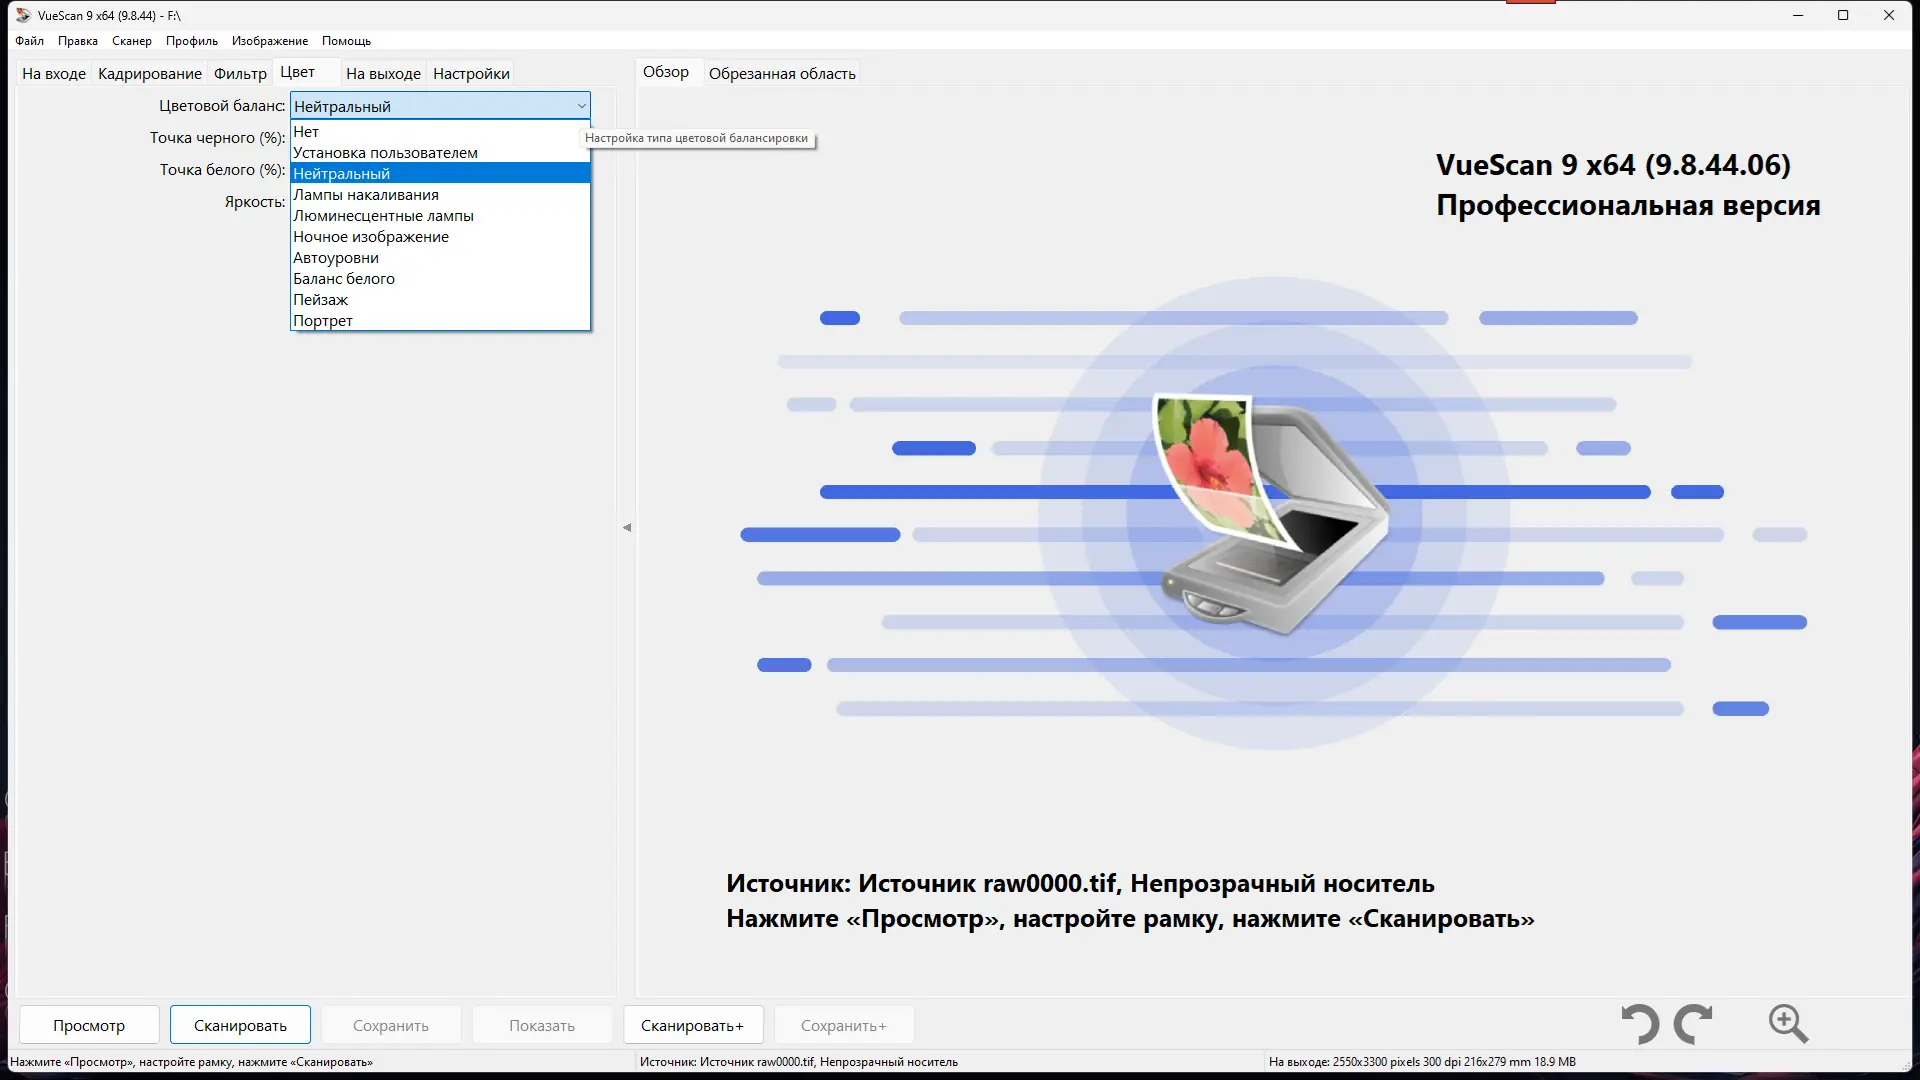The height and width of the screenshot is (1080, 1920).
Task: Switch to the На входе tab
Action: point(55,73)
